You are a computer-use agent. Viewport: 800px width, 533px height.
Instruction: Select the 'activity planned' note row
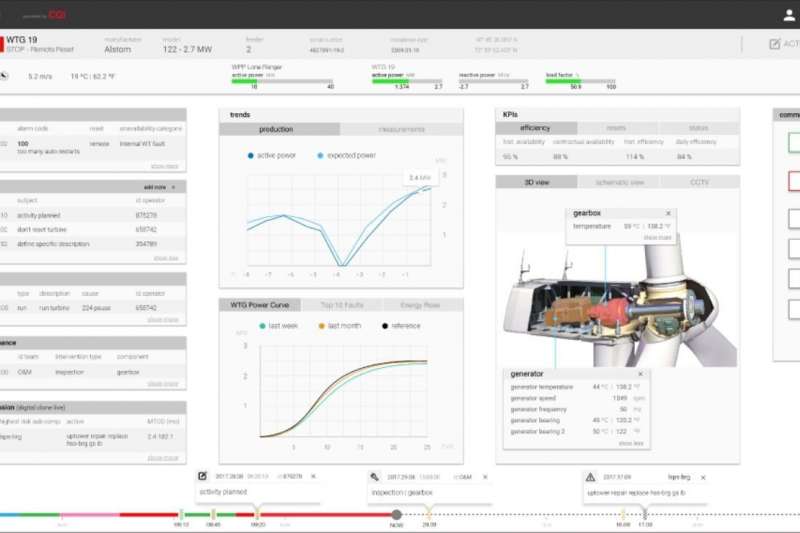click(x=93, y=215)
